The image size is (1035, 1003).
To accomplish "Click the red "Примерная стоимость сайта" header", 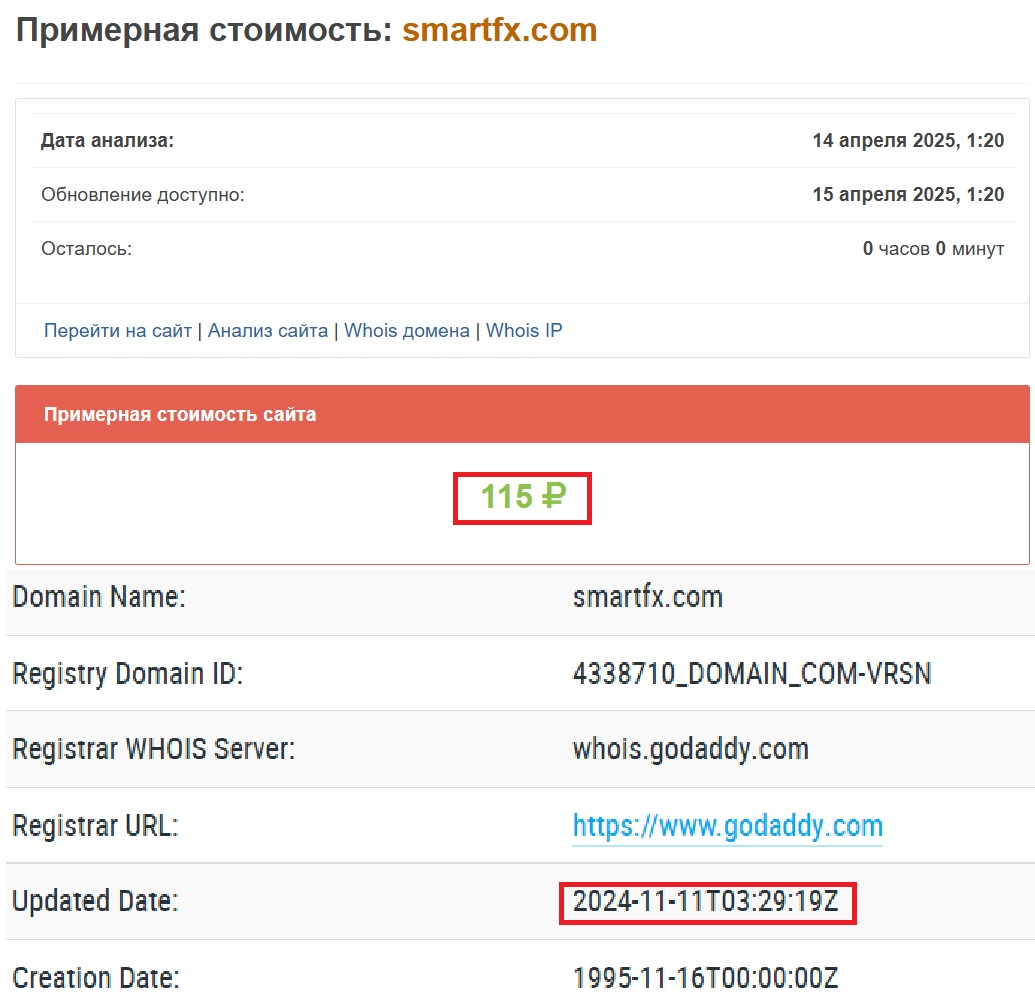I will point(180,414).
